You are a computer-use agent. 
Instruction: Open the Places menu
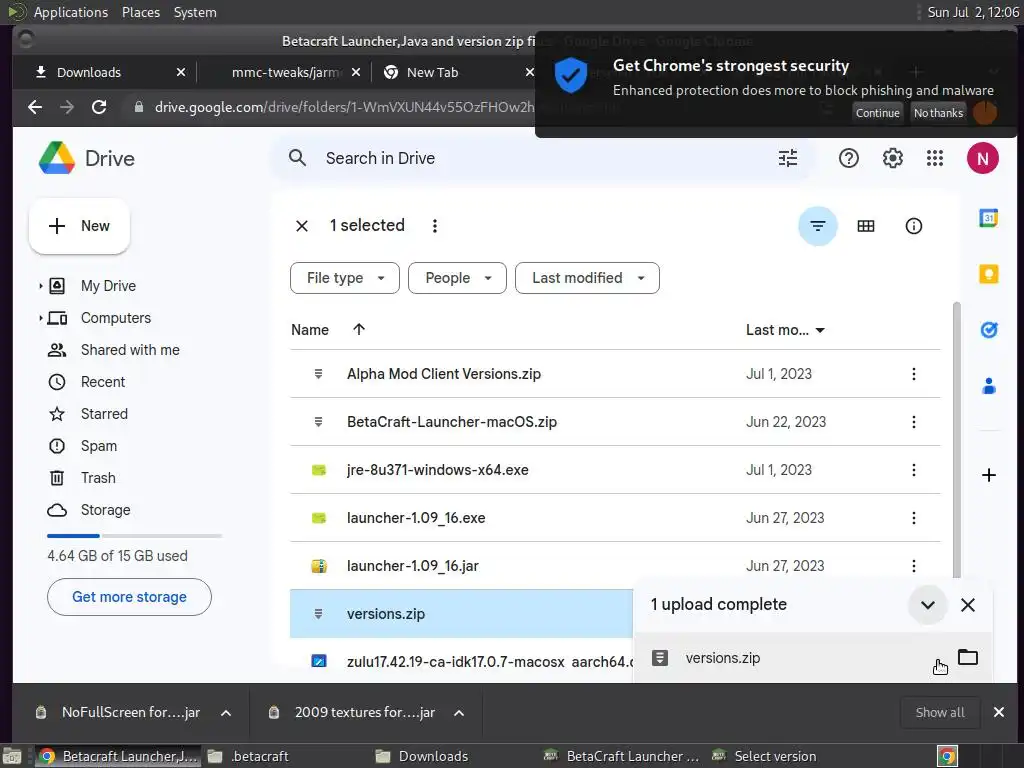[140, 12]
